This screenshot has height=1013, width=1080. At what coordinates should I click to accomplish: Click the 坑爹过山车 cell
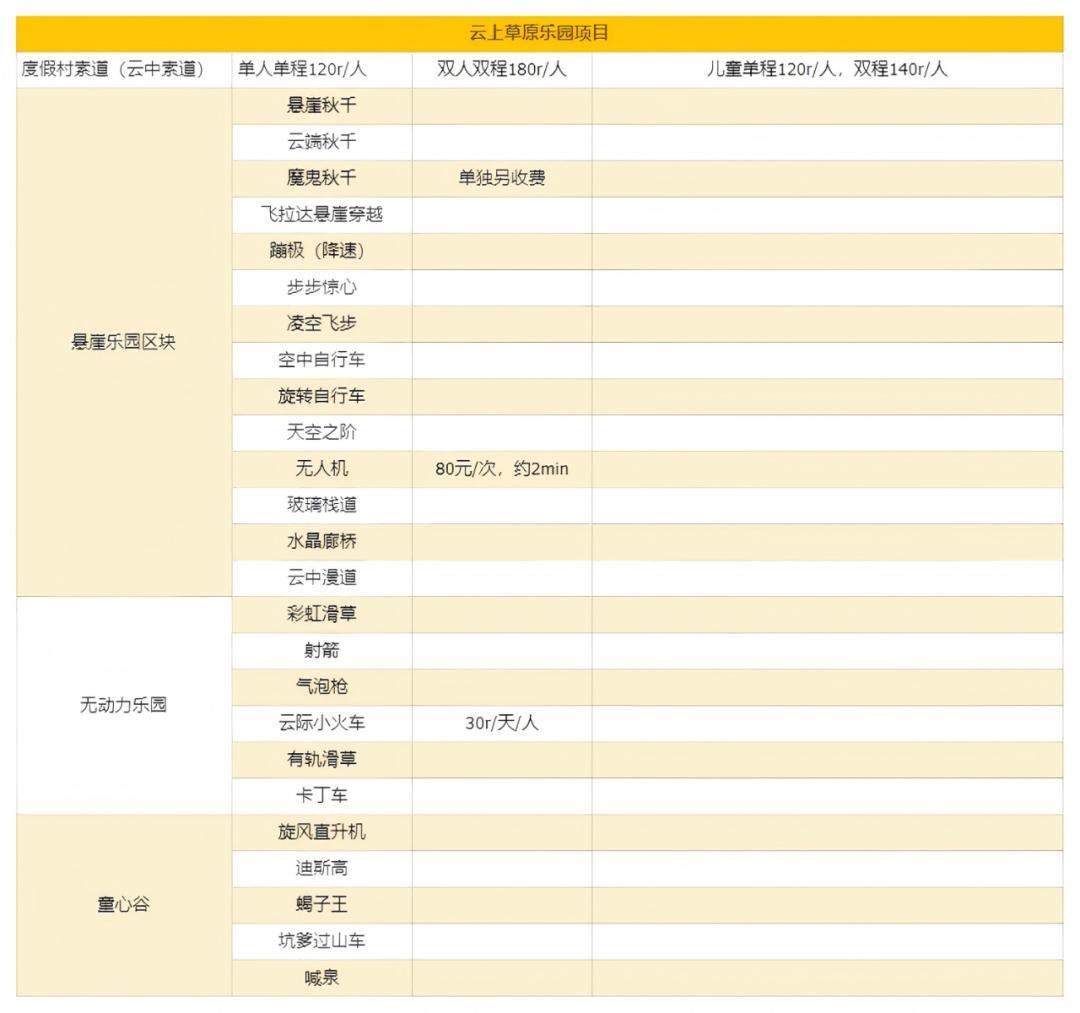[x=321, y=941]
